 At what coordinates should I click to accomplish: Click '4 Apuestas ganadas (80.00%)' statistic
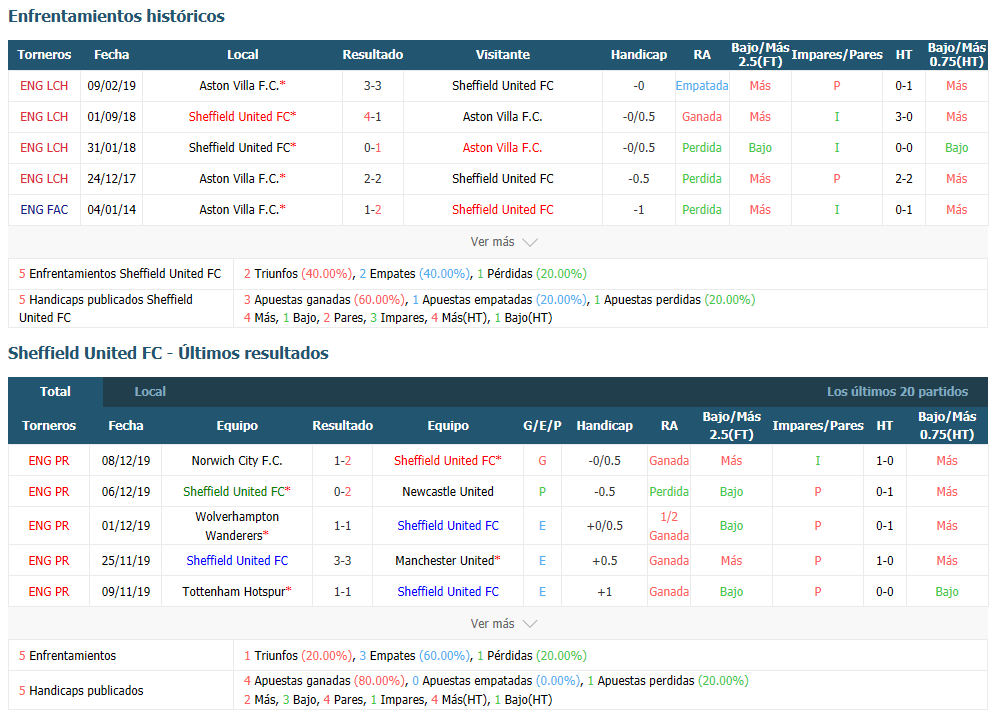(x=325, y=681)
